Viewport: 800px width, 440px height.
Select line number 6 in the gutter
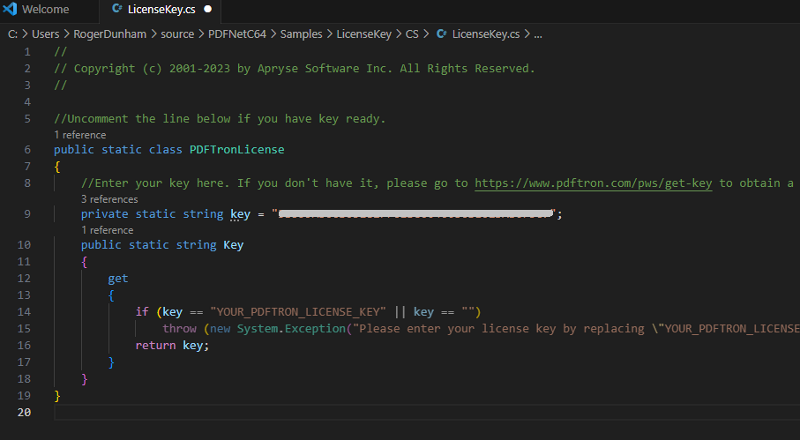tap(27, 150)
